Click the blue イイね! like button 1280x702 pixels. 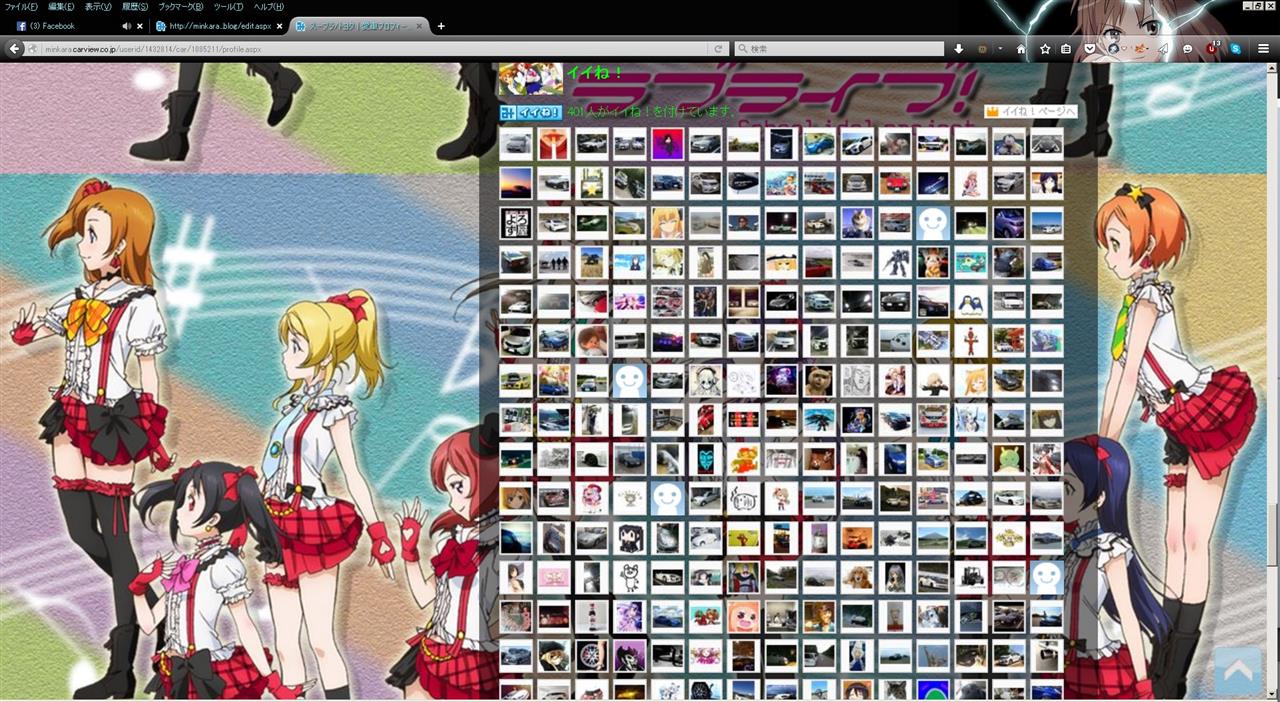tap(530, 112)
